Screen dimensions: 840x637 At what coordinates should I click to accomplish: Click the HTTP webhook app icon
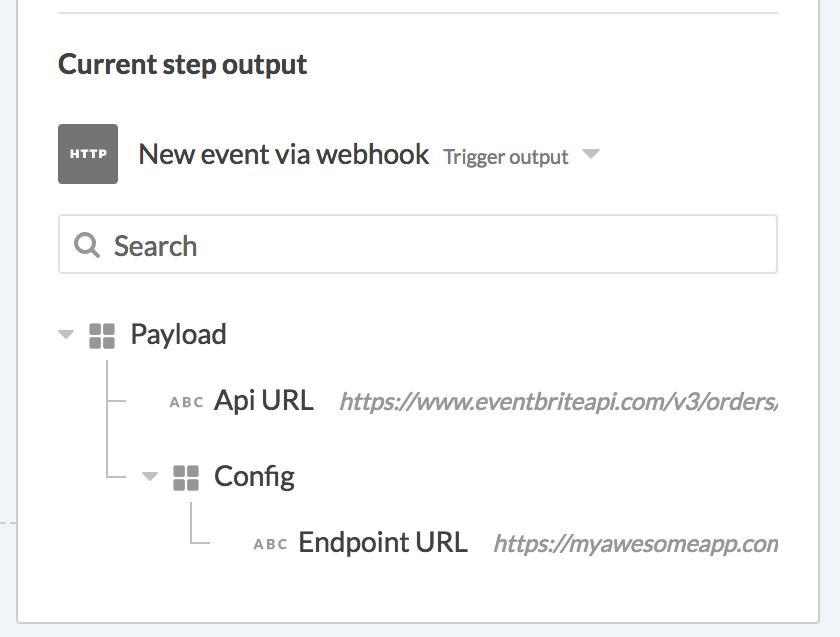point(88,154)
